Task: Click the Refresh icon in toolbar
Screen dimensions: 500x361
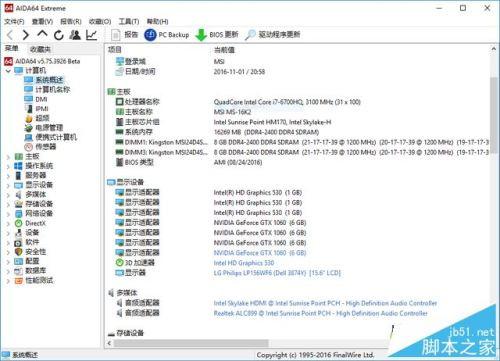Action: coord(59,35)
